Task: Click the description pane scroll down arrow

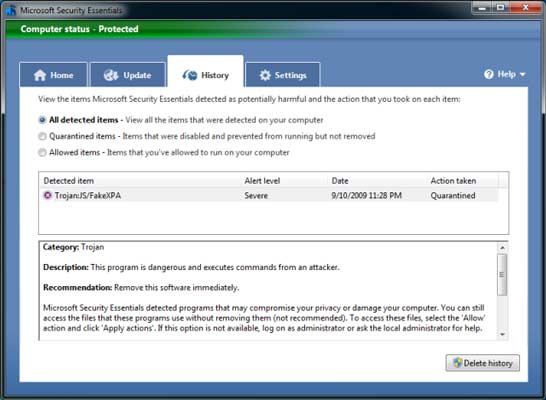Action: 502,335
